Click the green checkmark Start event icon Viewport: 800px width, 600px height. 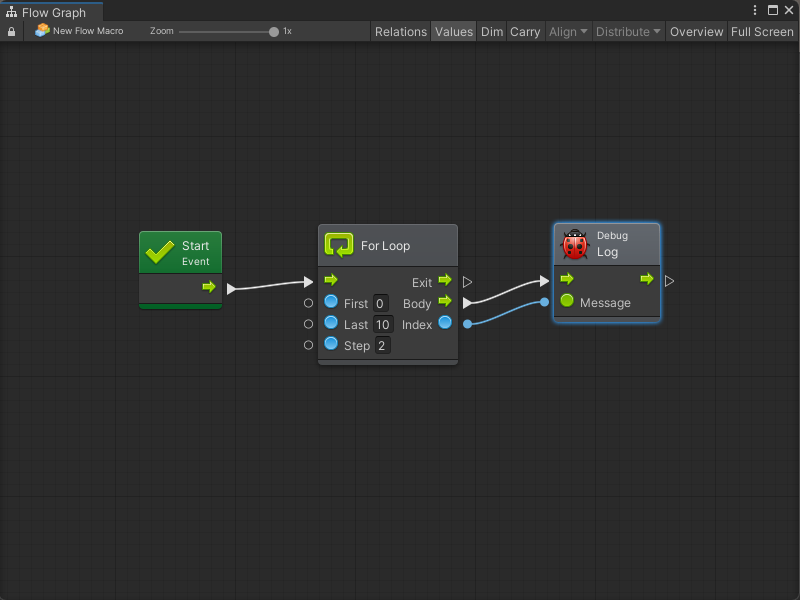point(159,252)
